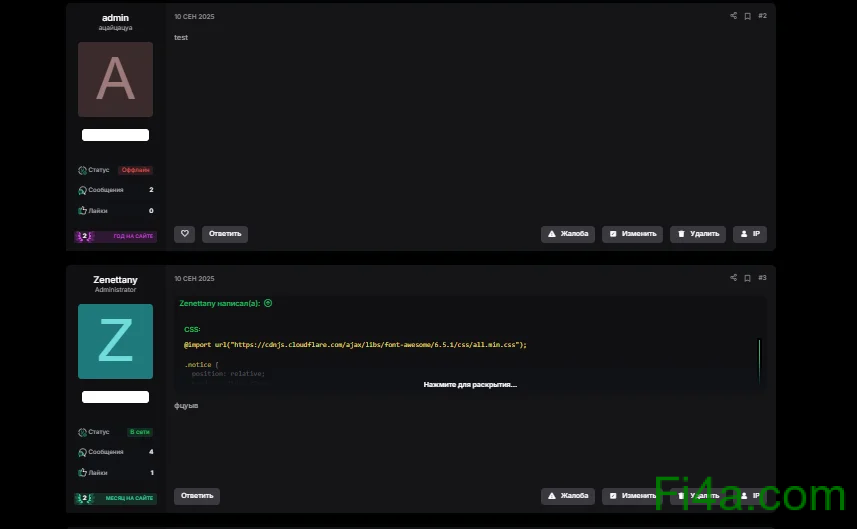Check IP of admin's post
Viewport: 857px width, 529px height.
pos(750,234)
